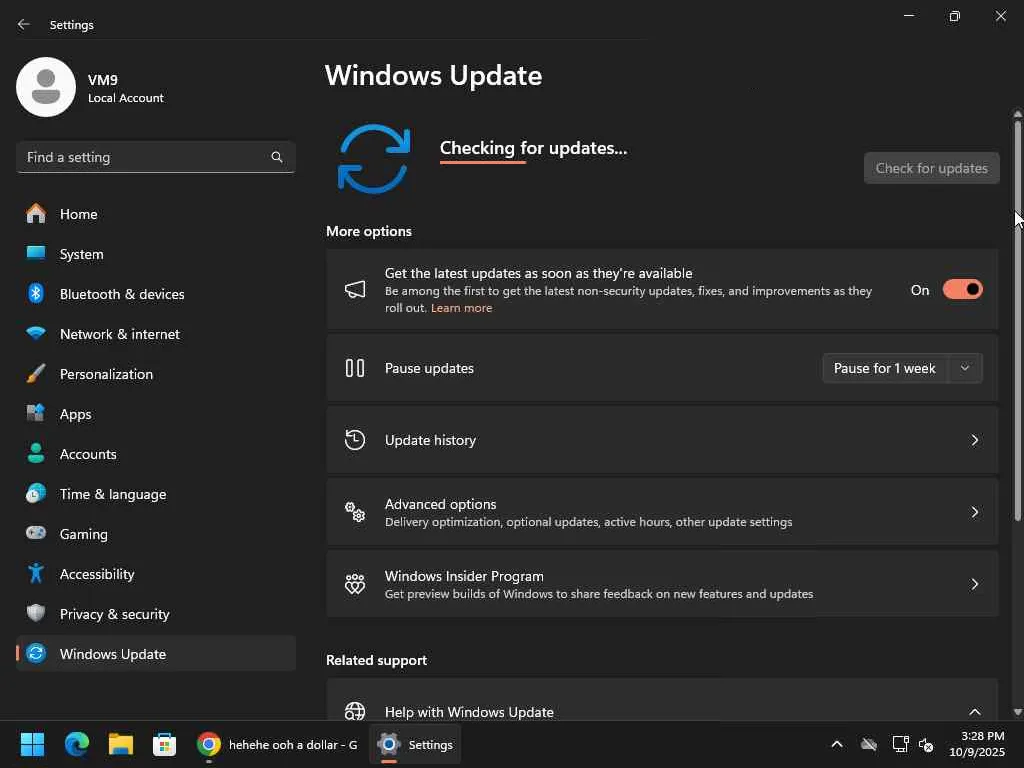This screenshot has height=768, width=1024.
Task: Open the Windows Start menu
Action: pos(32,744)
